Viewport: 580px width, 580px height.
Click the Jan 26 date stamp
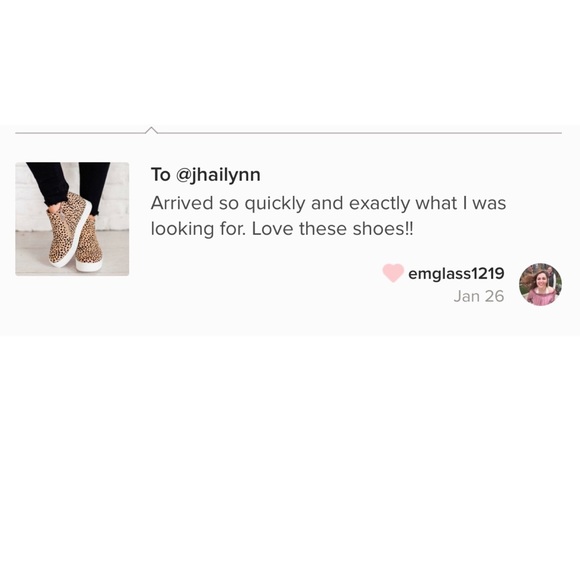pyautogui.click(x=479, y=296)
